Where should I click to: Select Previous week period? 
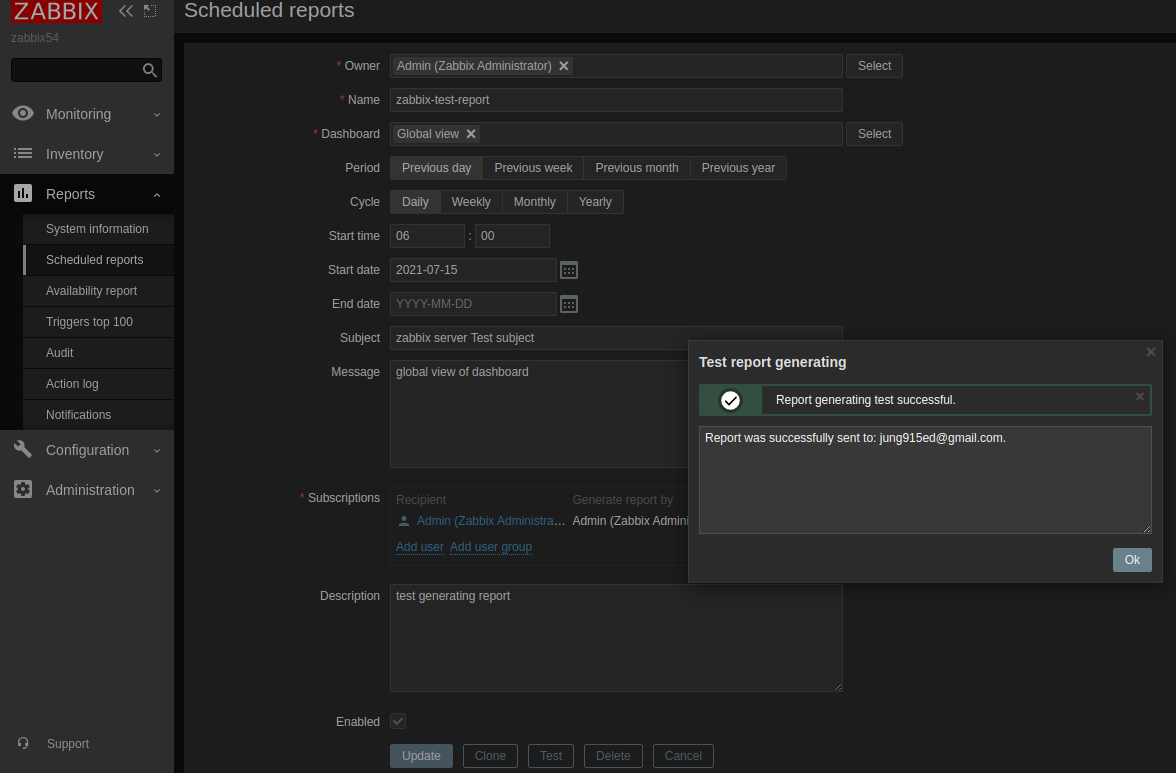click(x=533, y=168)
